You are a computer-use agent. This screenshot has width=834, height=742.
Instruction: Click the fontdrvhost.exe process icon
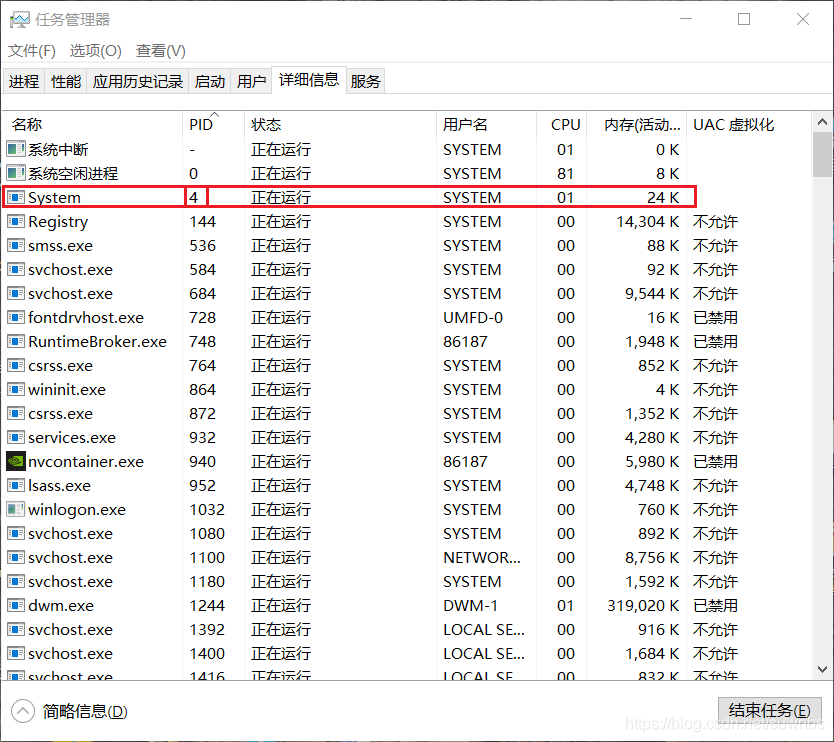[16, 318]
